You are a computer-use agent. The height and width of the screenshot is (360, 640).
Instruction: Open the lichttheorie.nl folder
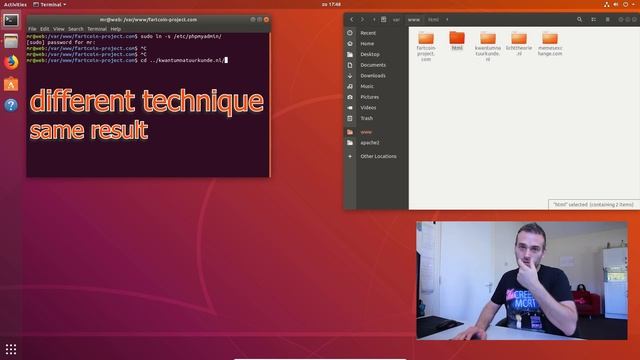coord(519,43)
